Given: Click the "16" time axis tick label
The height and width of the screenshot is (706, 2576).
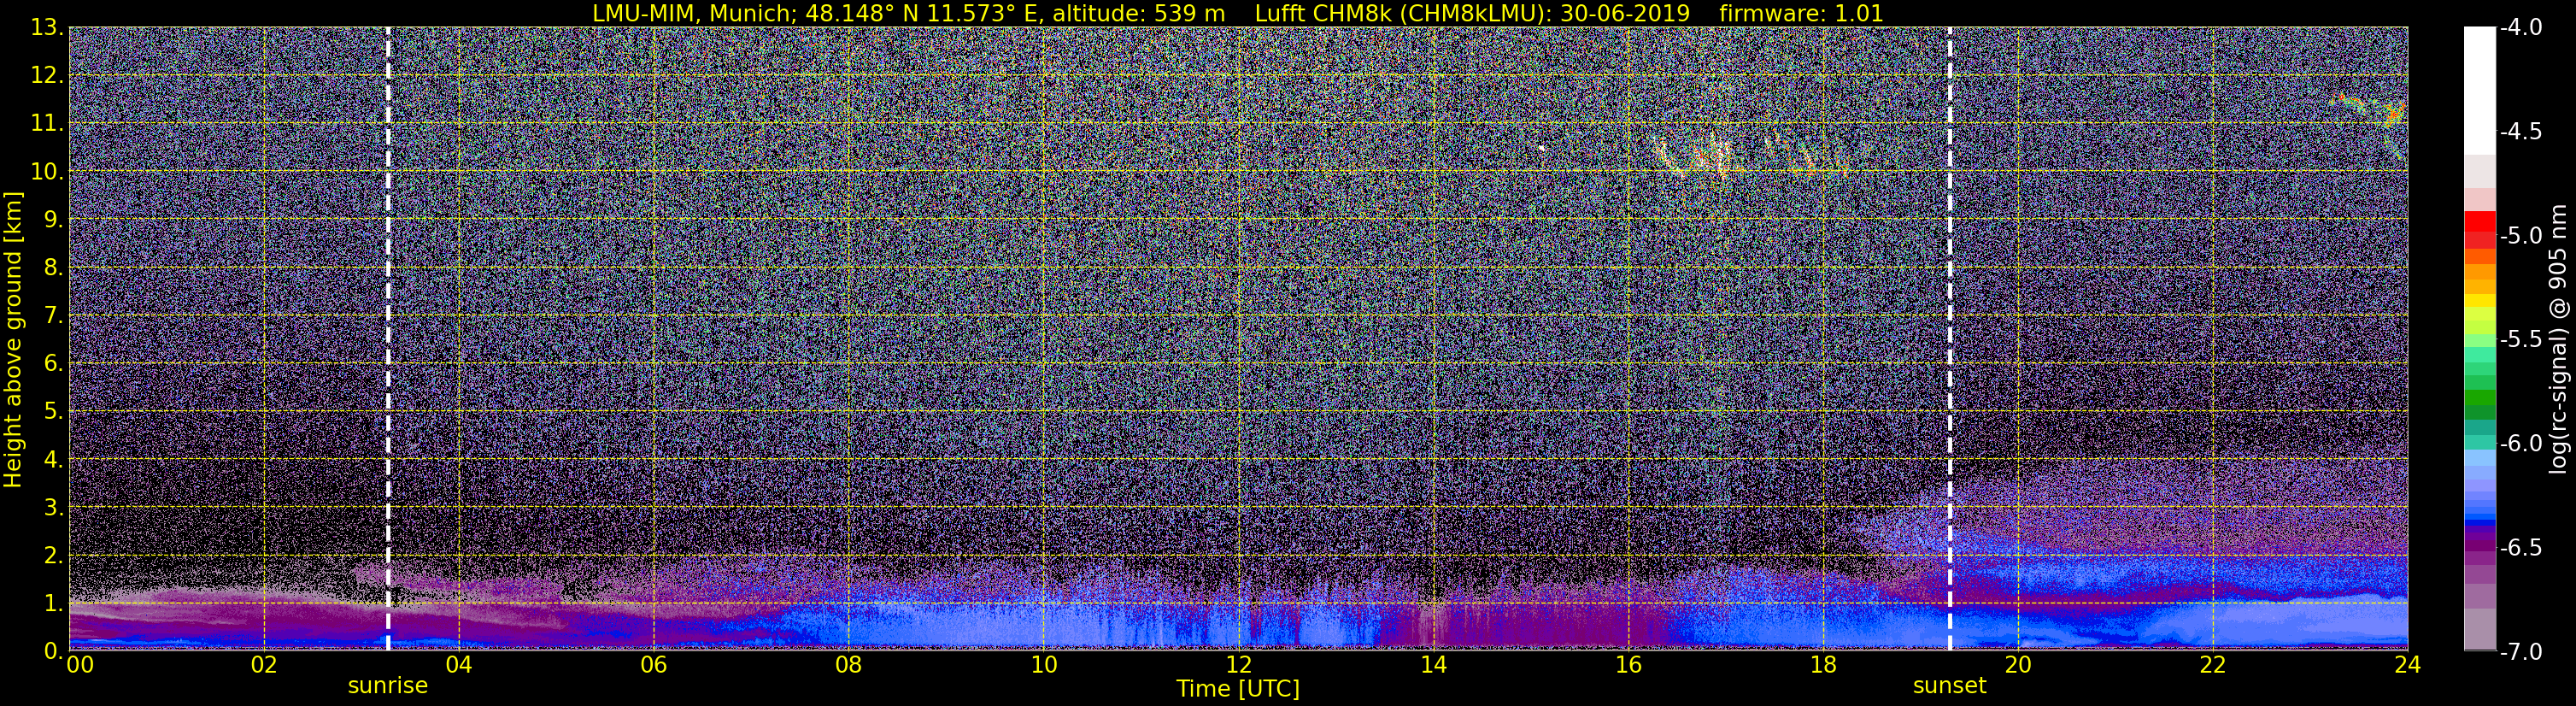Looking at the screenshot, I should click(x=1628, y=665).
